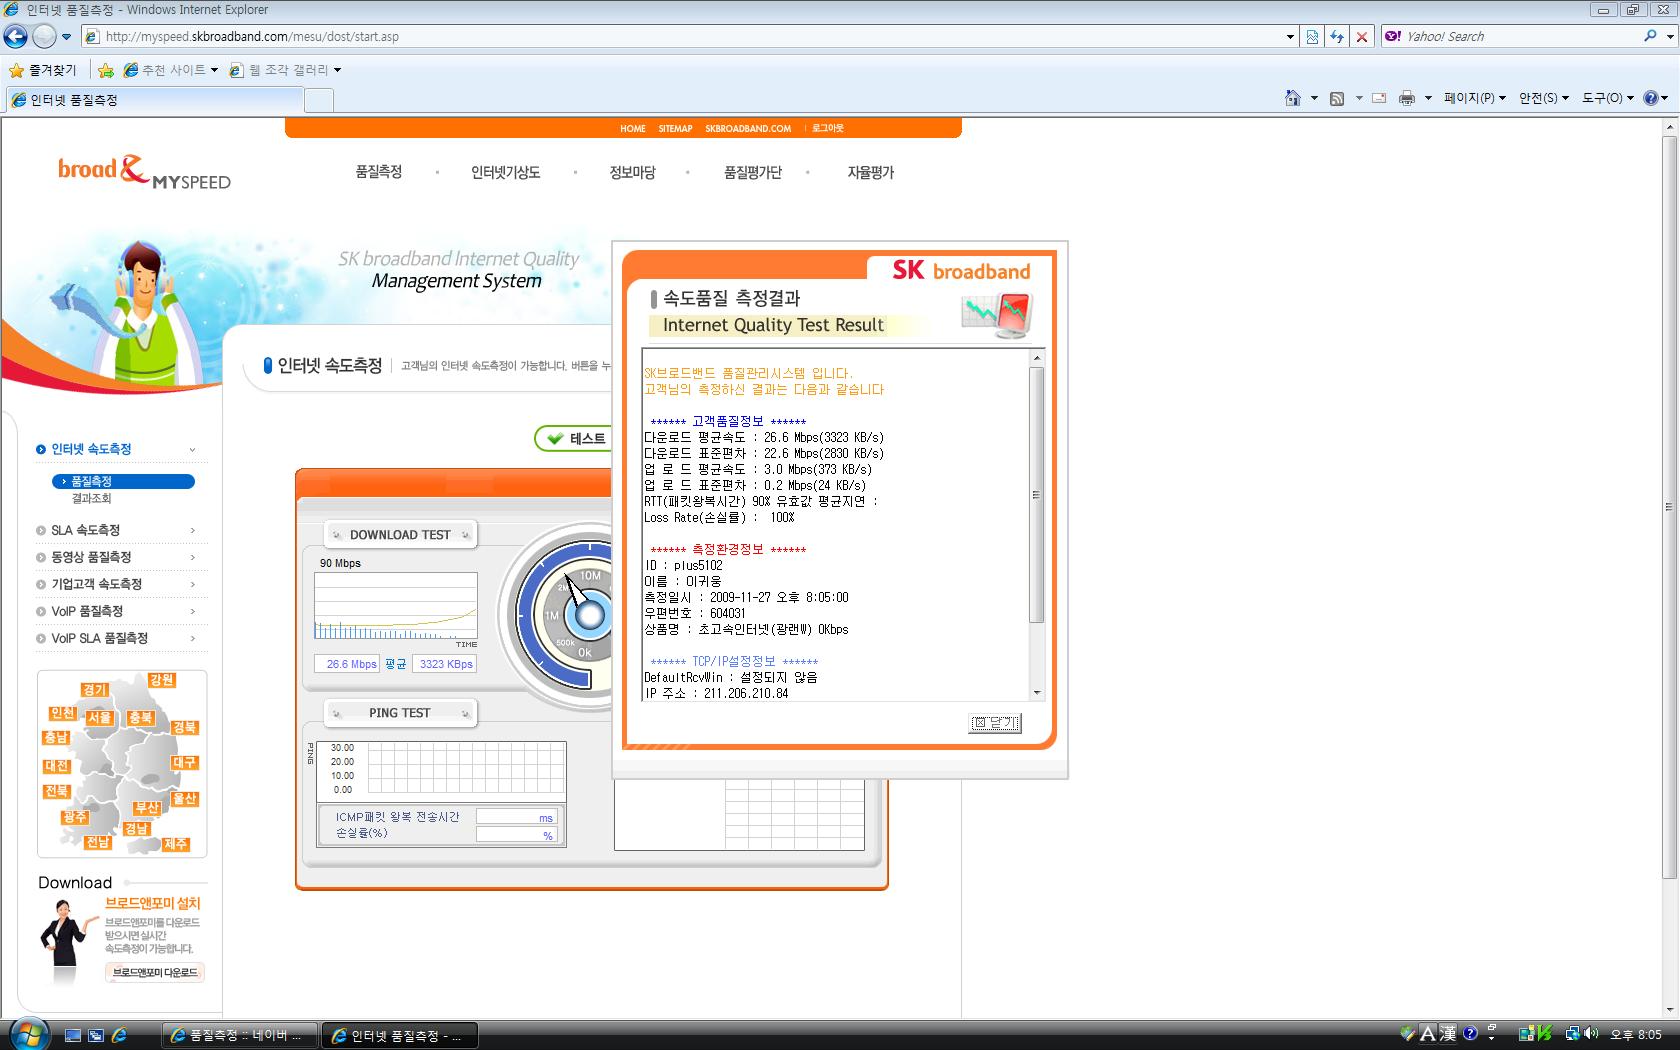Image resolution: width=1680 pixels, height=1050 pixels.
Task: Open the 도구(O) menu
Action: pos(1607,98)
